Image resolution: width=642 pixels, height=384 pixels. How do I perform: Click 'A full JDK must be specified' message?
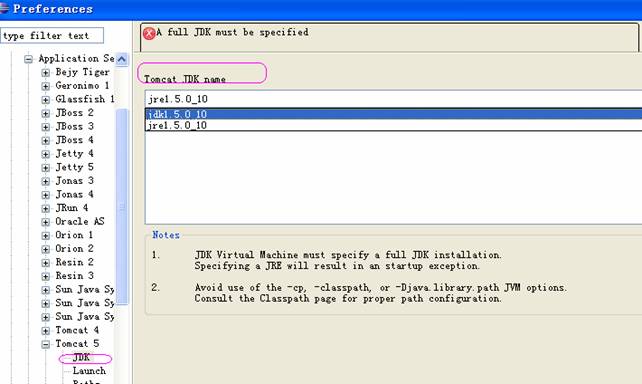(x=233, y=32)
